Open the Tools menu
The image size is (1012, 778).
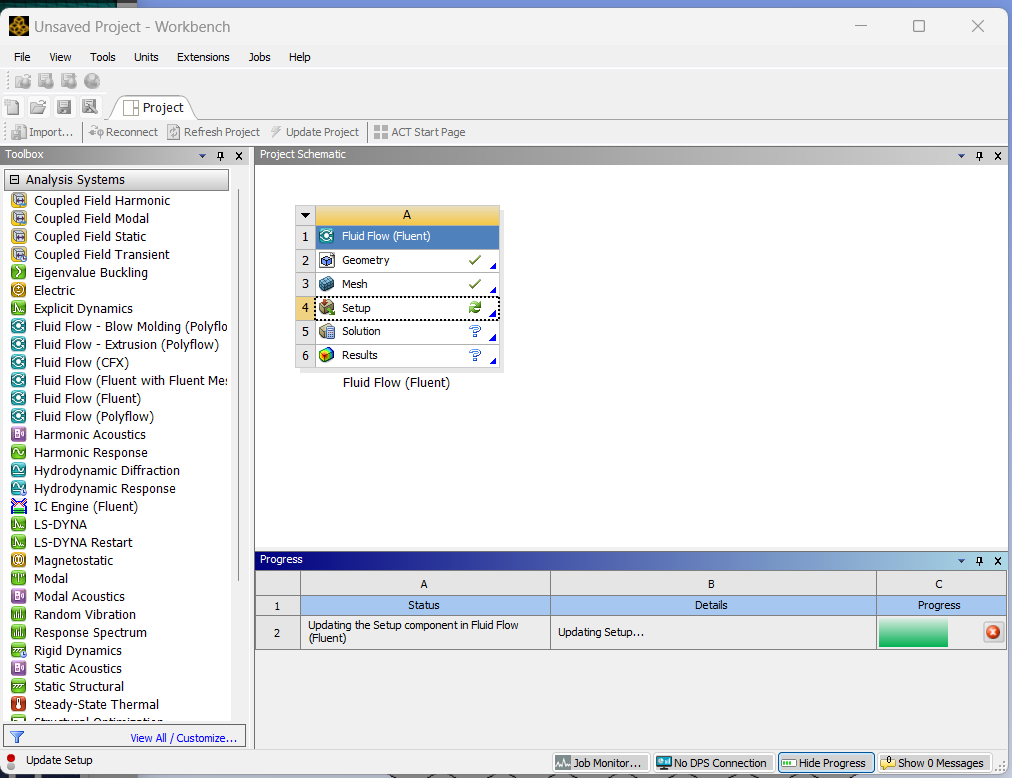pyautogui.click(x=103, y=57)
